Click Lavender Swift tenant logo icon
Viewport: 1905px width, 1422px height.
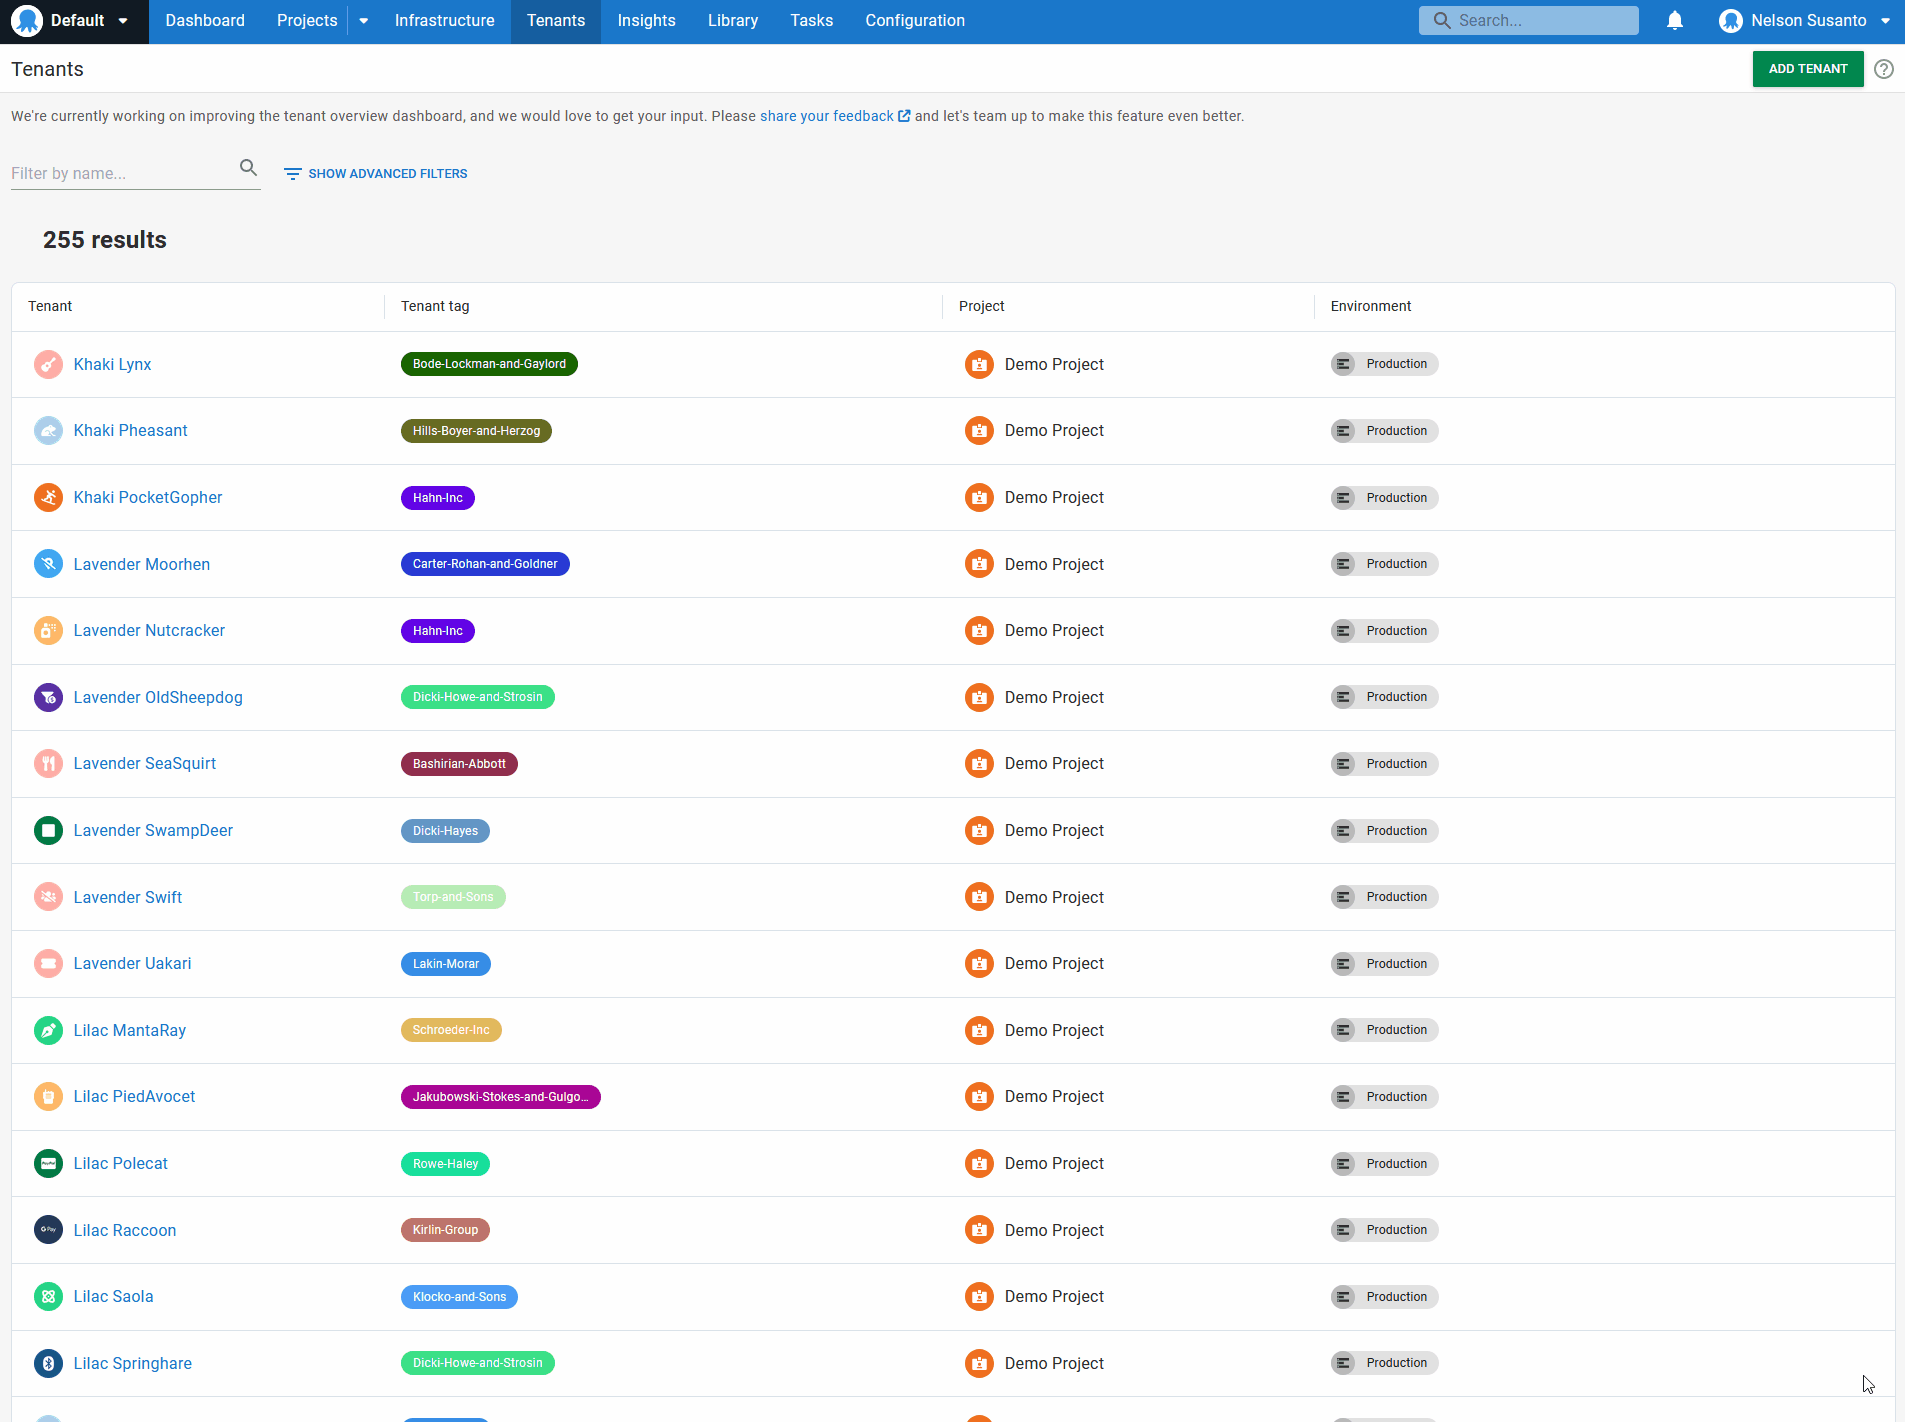(x=48, y=897)
